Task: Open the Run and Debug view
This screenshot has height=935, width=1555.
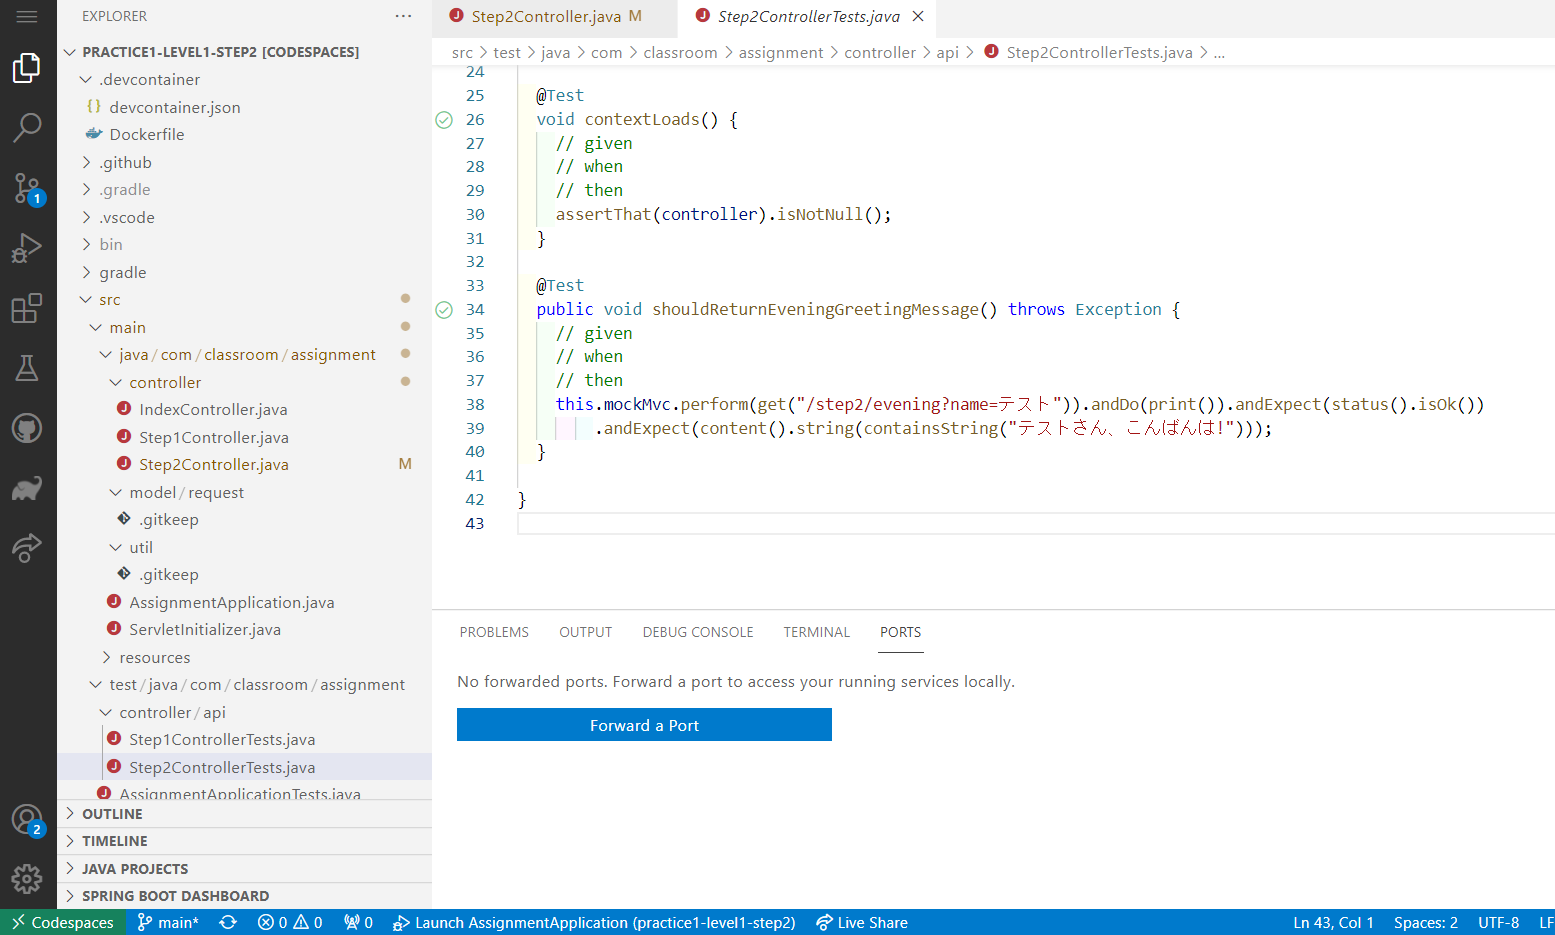Action: 27,248
